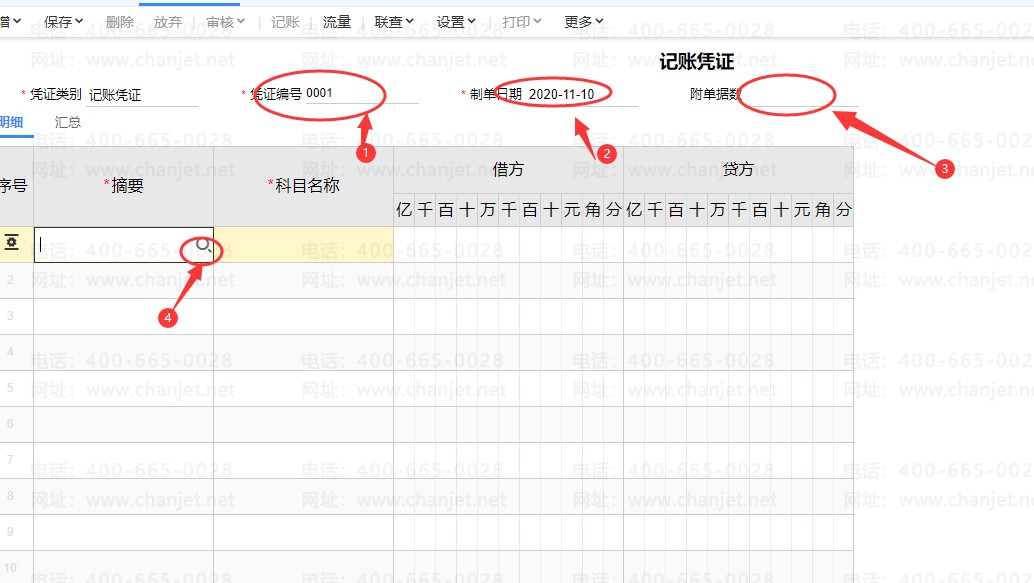Click the 删除 toolbar button
The image size is (1034, 583).
tap(120, 22)
